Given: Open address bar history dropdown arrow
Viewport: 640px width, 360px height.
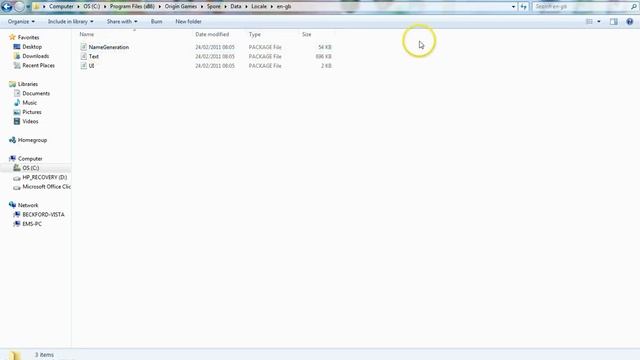Looking at the screenshot, I should [513, 7].
